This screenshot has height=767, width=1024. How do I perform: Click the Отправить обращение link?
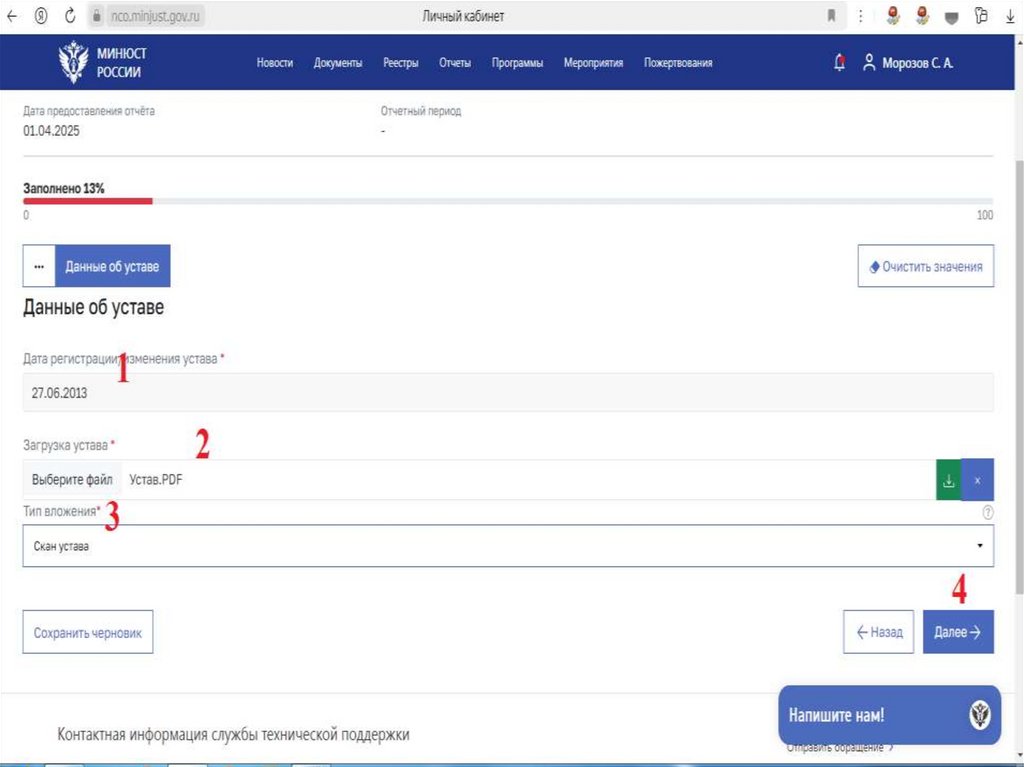pyautogui.click(x=840, y=747)
